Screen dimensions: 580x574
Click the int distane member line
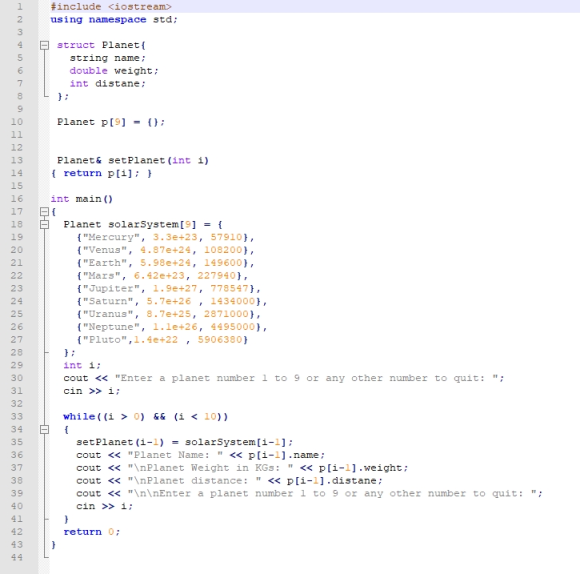click(108, 84)
